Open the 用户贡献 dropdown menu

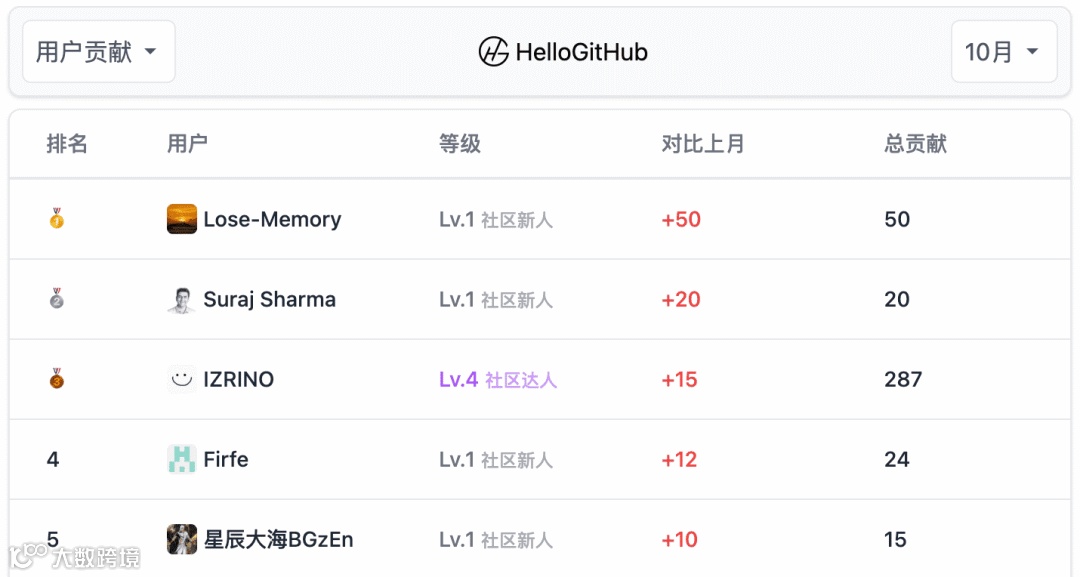[x=98, y=52]
